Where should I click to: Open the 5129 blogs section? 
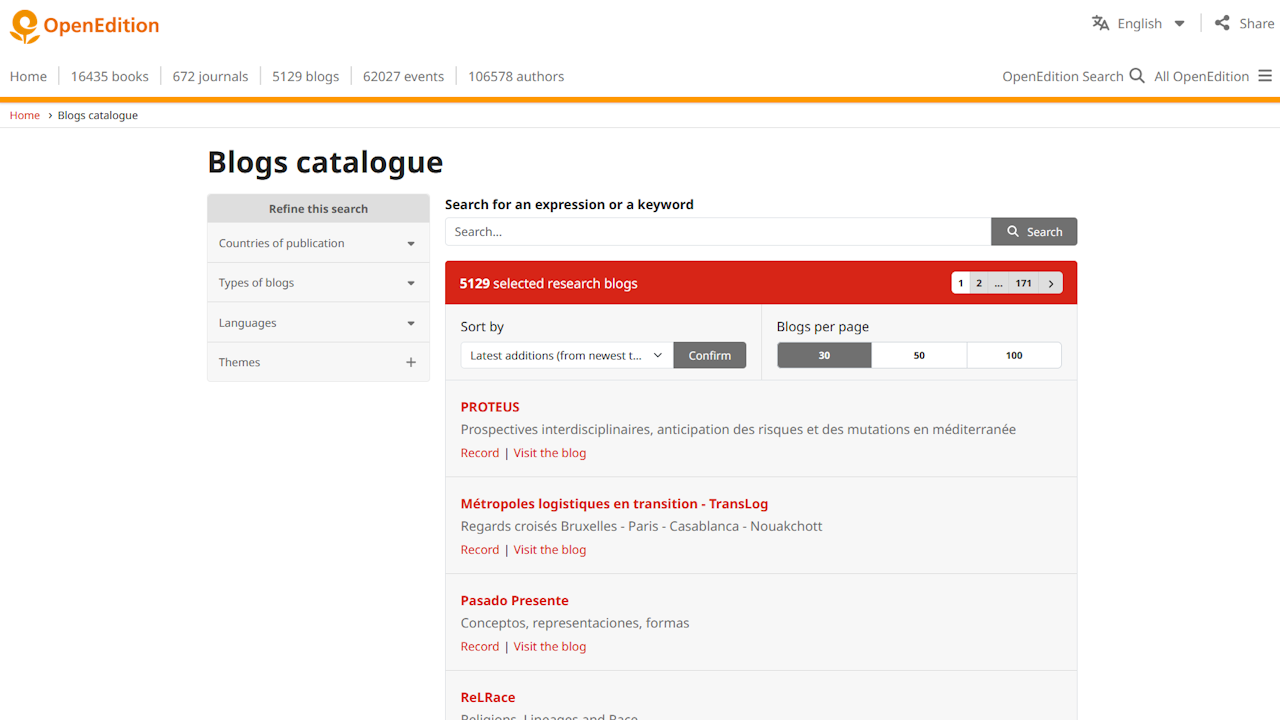(x=306, y=76)
